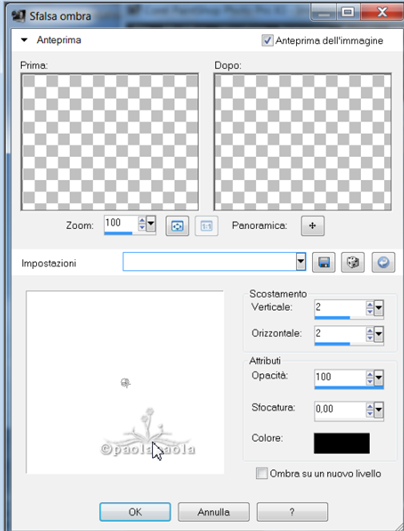
Task: Enable Ombra su un nuovo livello
Action: click(261, 473)
